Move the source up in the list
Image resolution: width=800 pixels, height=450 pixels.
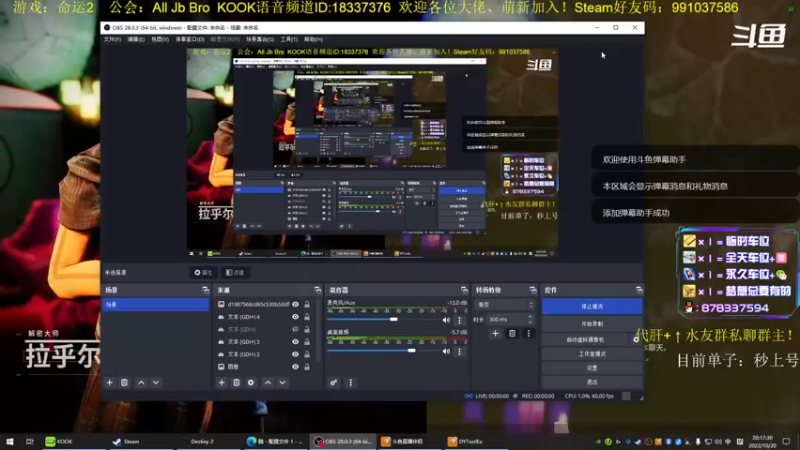pos(268,382)
